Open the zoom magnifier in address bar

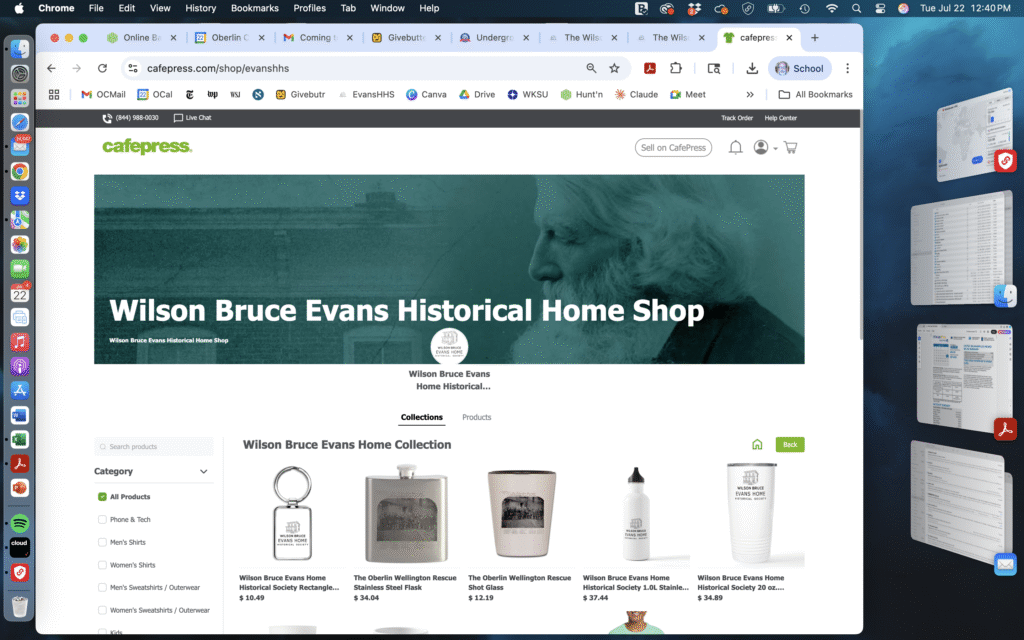click(591, 69)
